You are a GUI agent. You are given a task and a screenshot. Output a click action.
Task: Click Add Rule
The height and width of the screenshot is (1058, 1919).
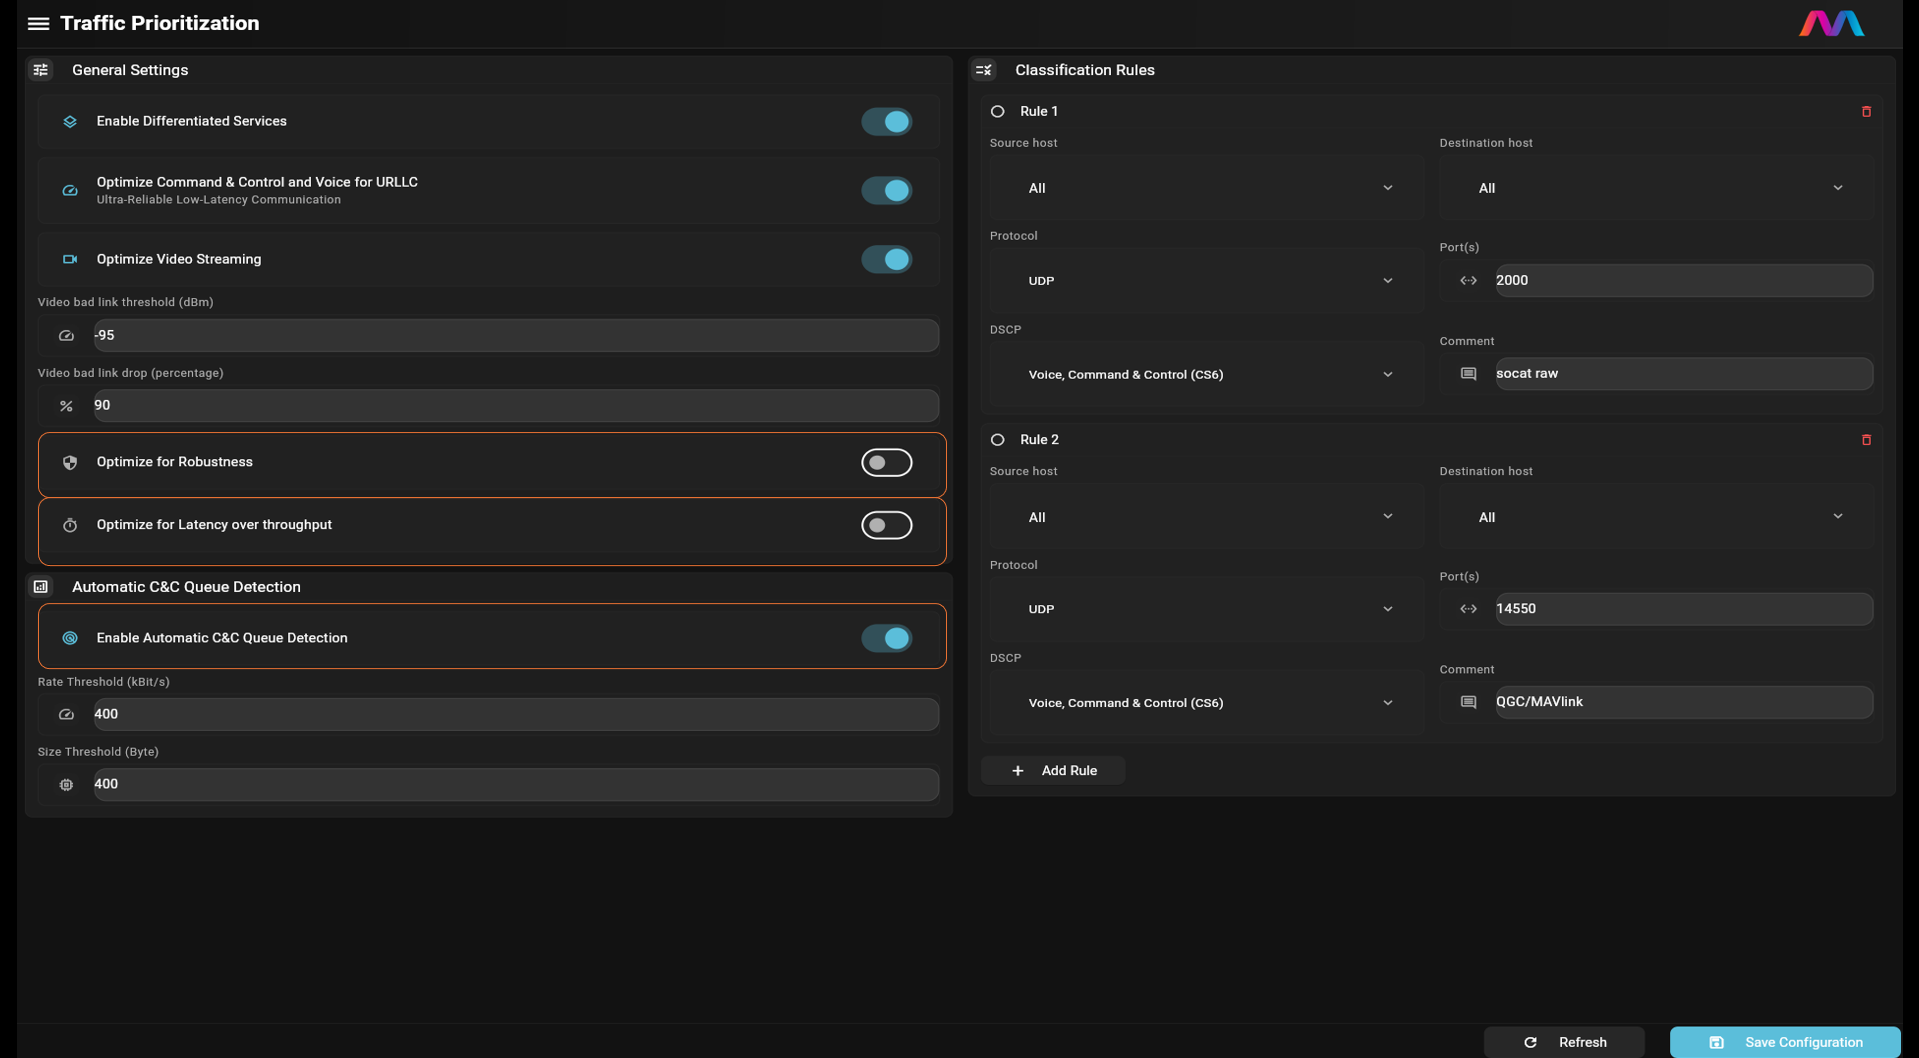[x=1052, y=770]
